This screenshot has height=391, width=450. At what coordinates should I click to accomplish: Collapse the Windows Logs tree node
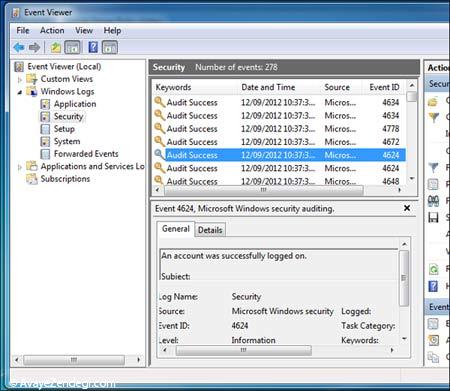pos(20,92)
